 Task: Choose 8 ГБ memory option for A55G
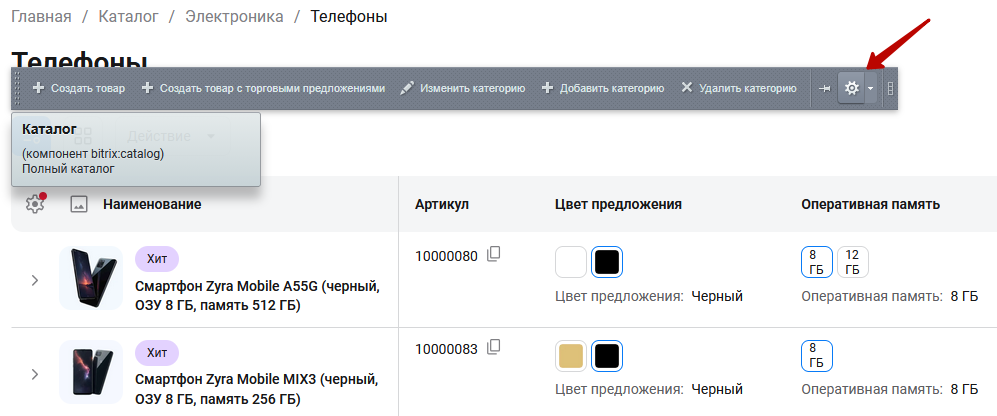[x=816, y=262]
